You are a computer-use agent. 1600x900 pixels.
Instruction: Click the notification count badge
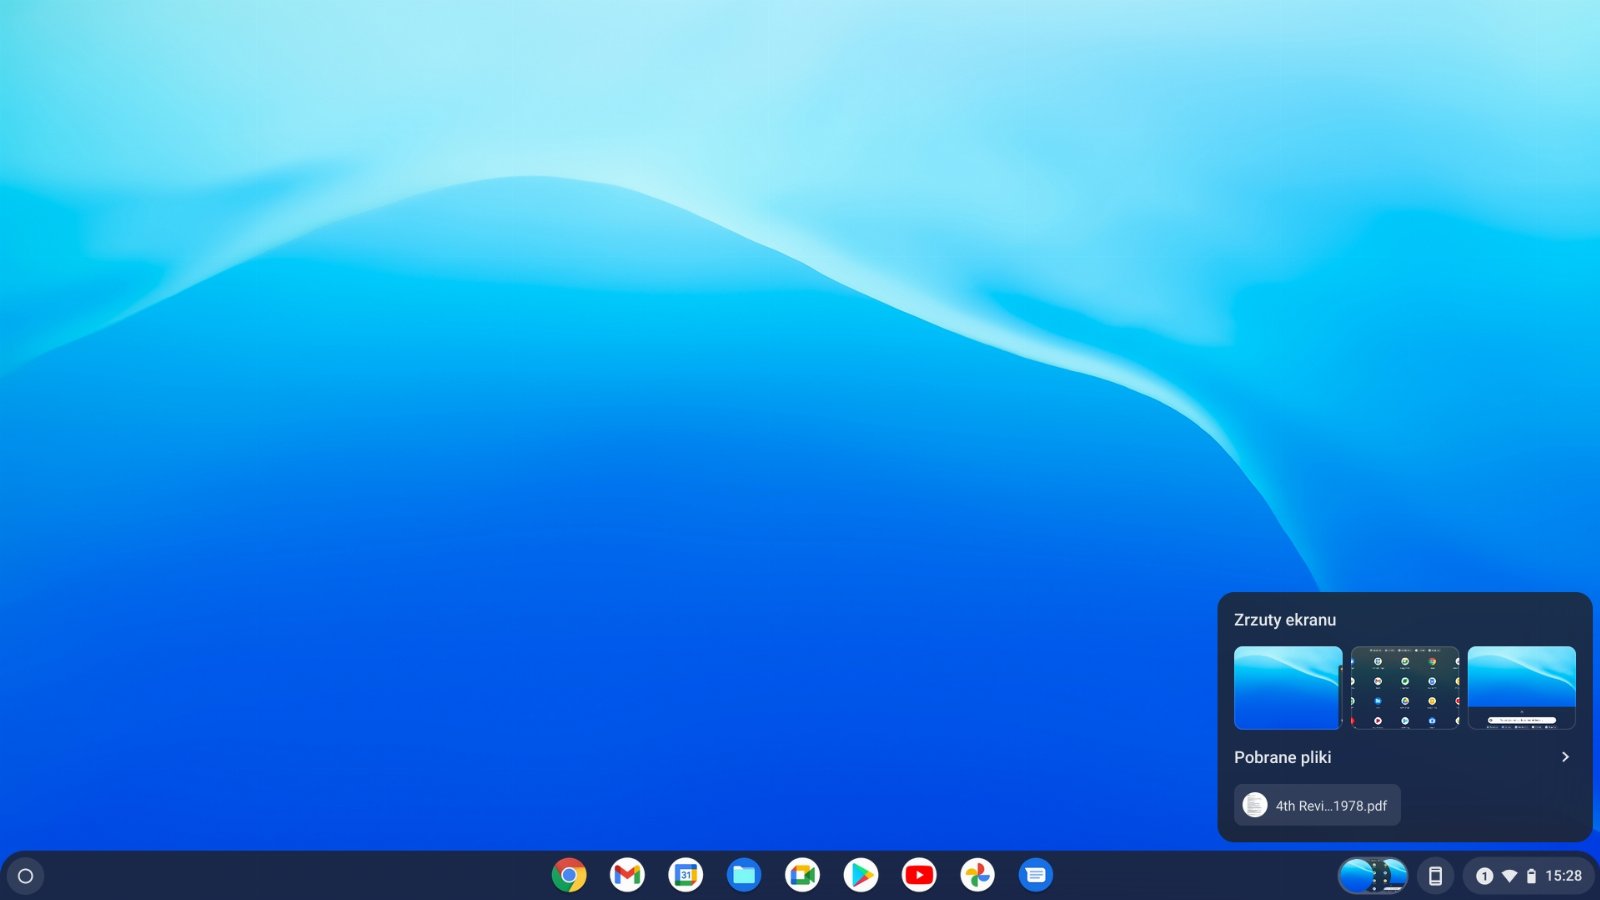click(x=1484, y=876)
